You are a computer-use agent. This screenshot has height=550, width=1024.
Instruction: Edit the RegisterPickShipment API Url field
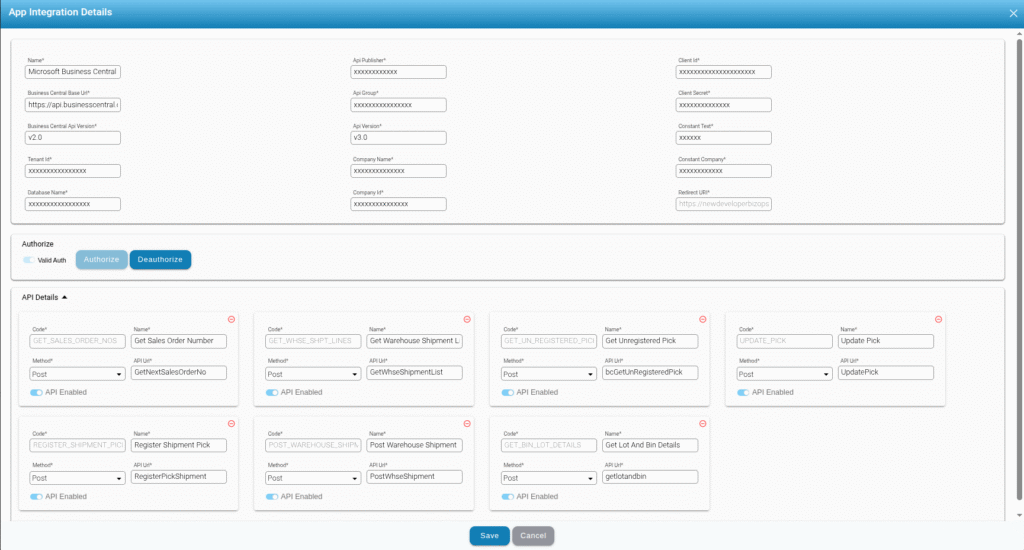pyautogui.click(x=179, y=477)
